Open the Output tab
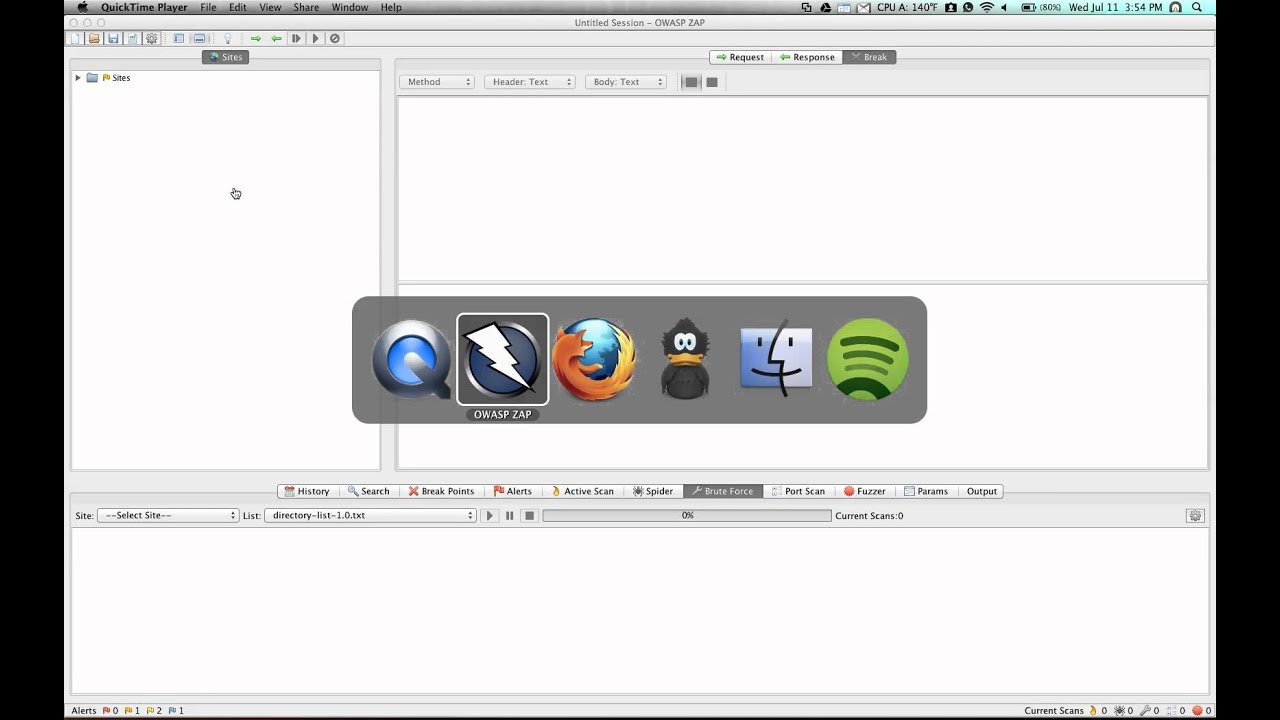This screenshot has width=1280, height=720. pos(981,491)
